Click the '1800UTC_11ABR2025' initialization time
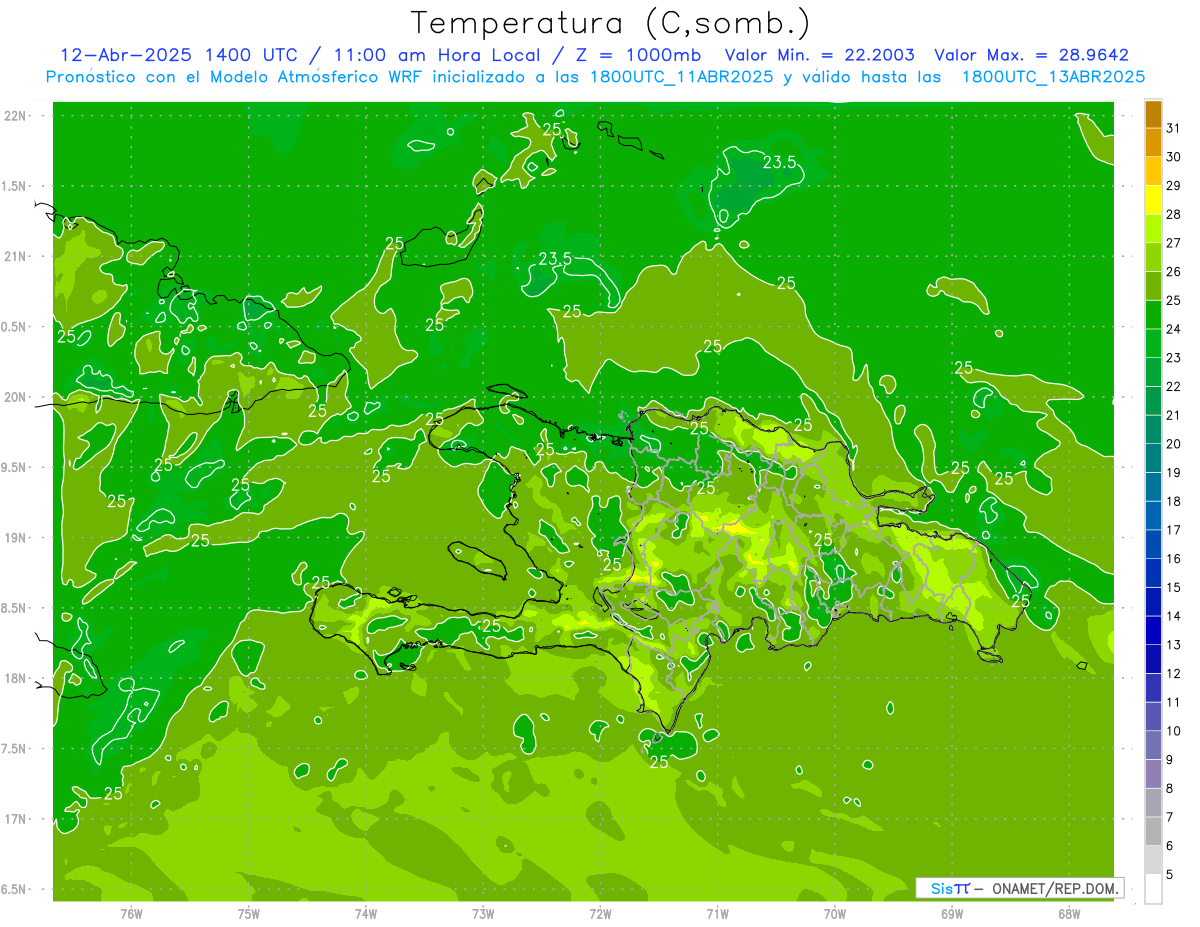 [x=684, y=77]
